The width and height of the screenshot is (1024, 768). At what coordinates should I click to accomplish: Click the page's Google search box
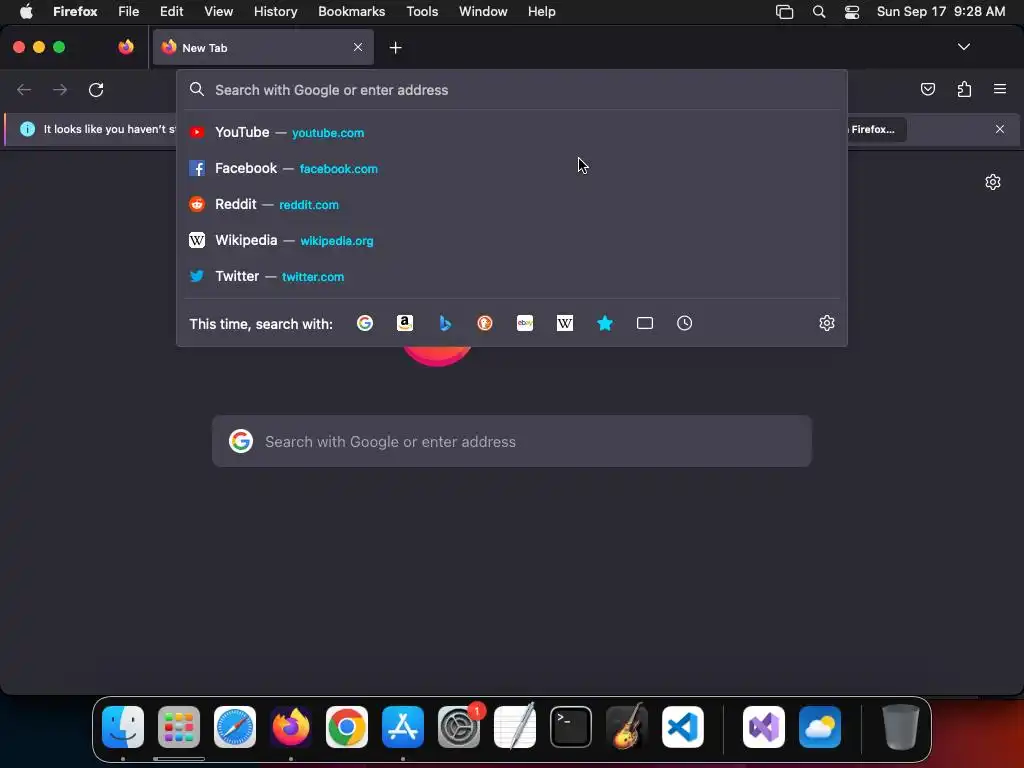(512, 441)
